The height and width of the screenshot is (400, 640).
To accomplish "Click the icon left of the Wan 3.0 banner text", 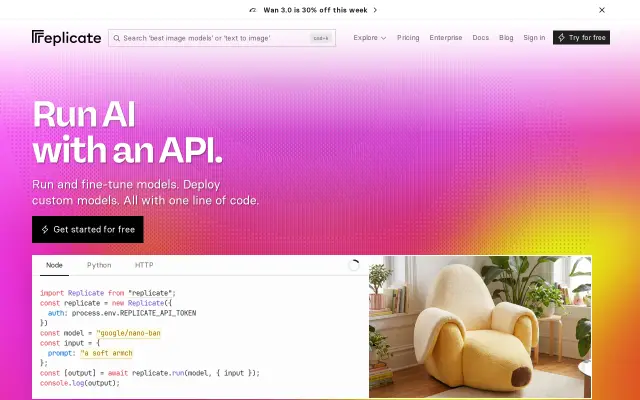I will (253, 10).
